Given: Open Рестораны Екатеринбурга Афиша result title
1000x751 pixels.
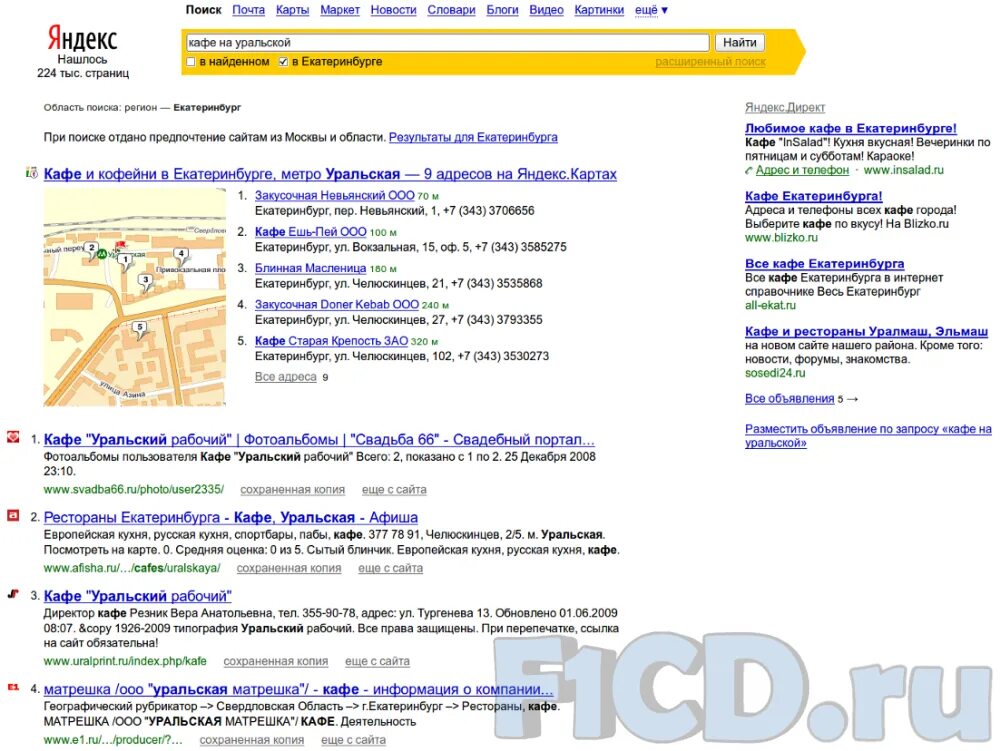Looking at the screenshot, I should (x=231, y=518).
